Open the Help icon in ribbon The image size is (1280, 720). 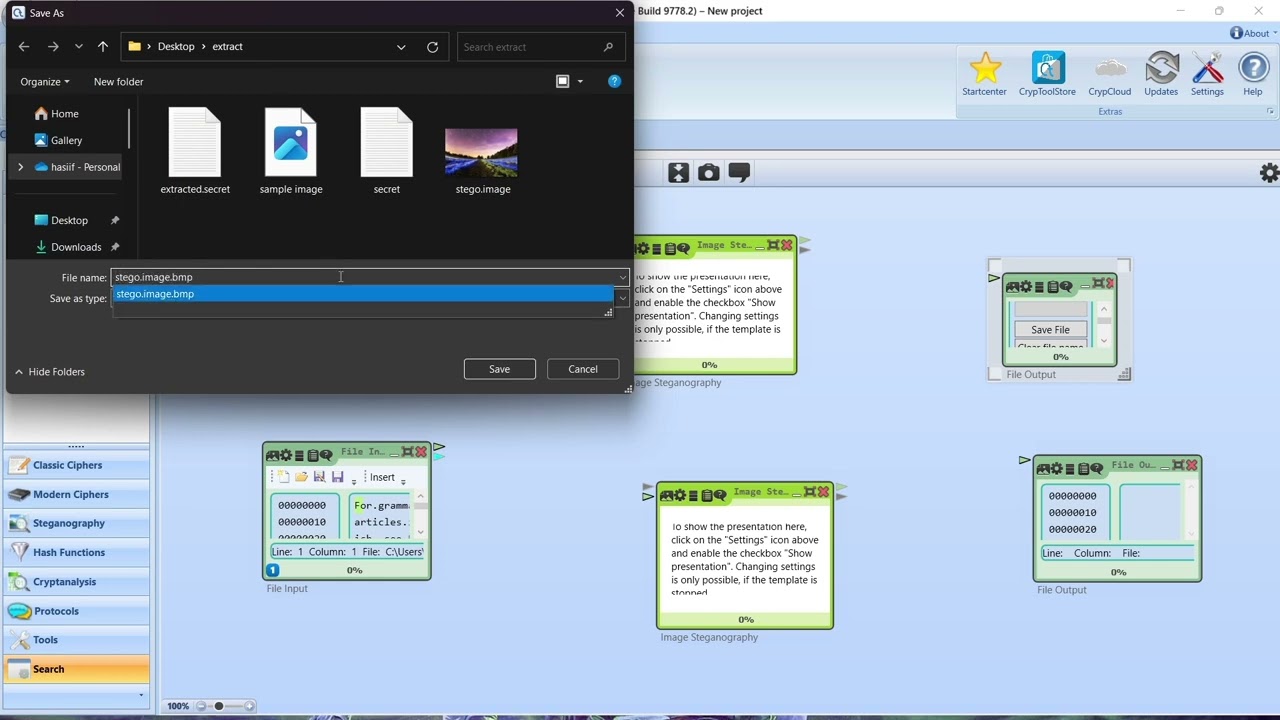(x=1253, y=74)
